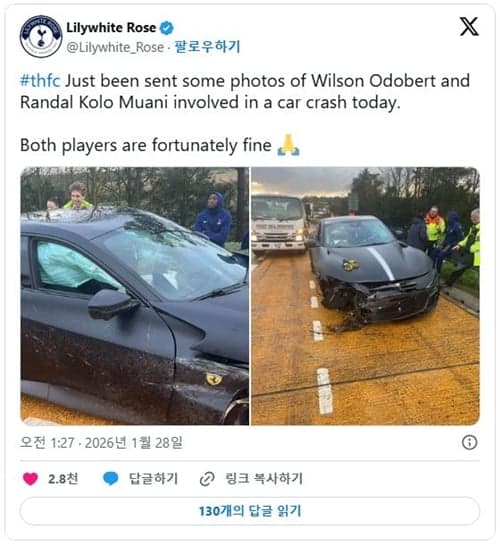Click the Lilywhite Rose display name
Viewport: 500px width, 545px height.
click(111, 28)
